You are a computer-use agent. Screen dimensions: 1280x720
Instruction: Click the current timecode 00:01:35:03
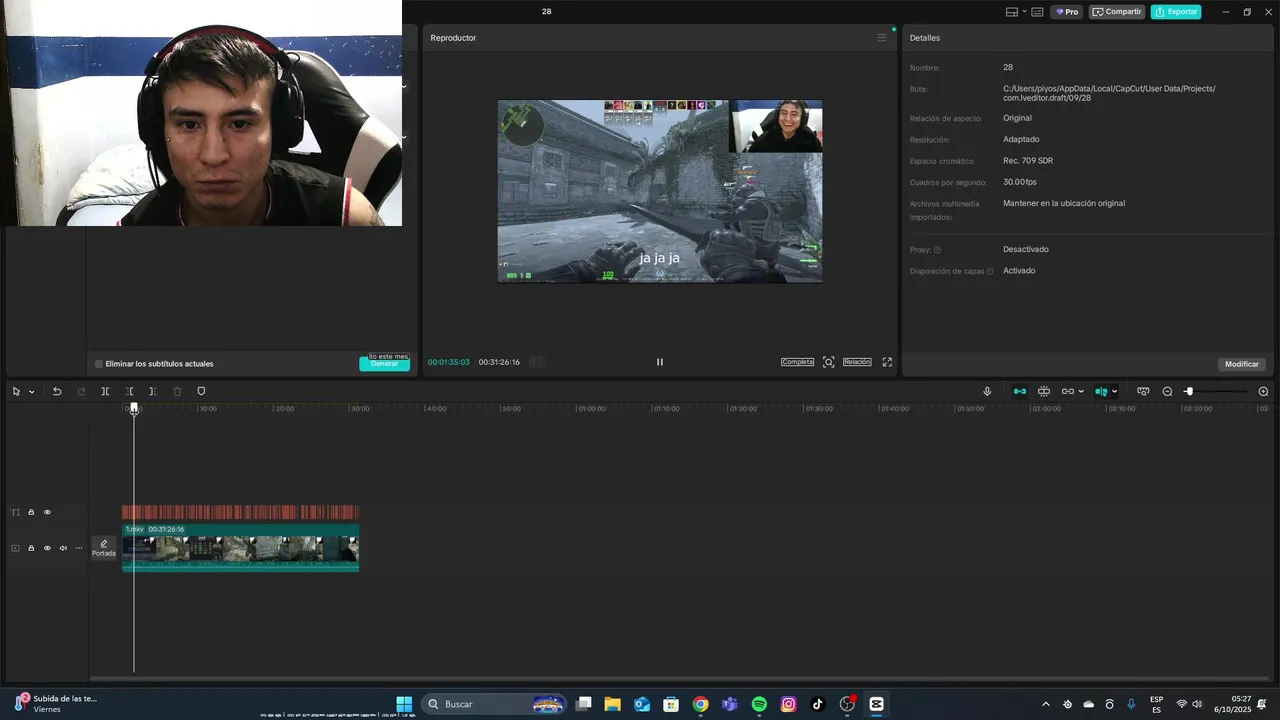[x=449, y=362]
